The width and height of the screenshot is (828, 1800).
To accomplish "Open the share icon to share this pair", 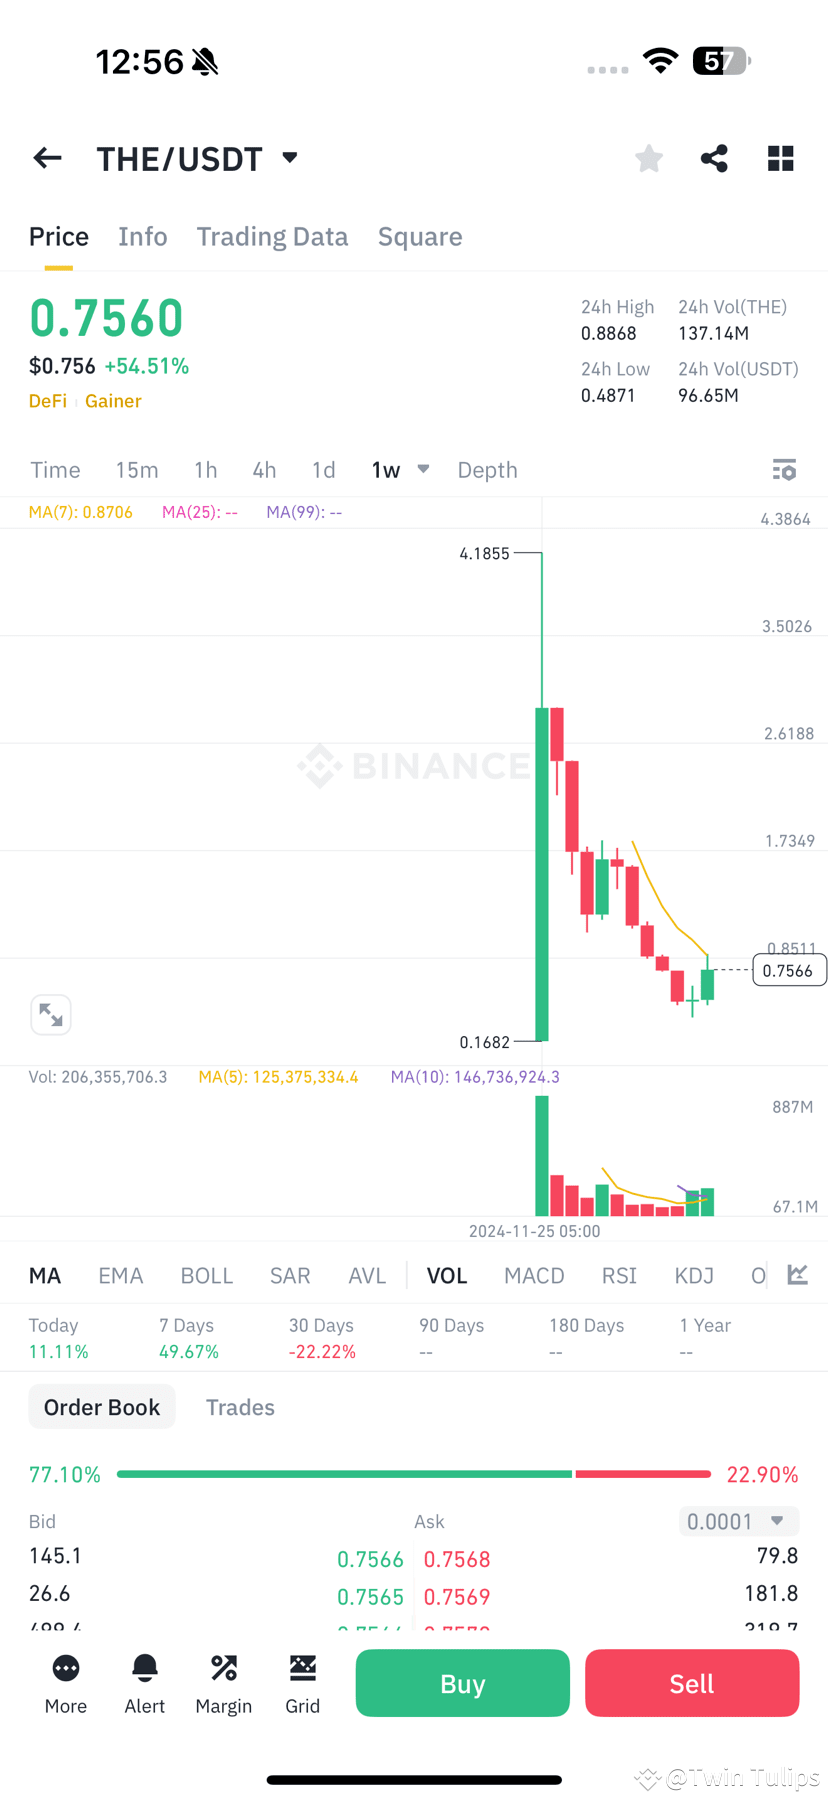I will [714, 158].
